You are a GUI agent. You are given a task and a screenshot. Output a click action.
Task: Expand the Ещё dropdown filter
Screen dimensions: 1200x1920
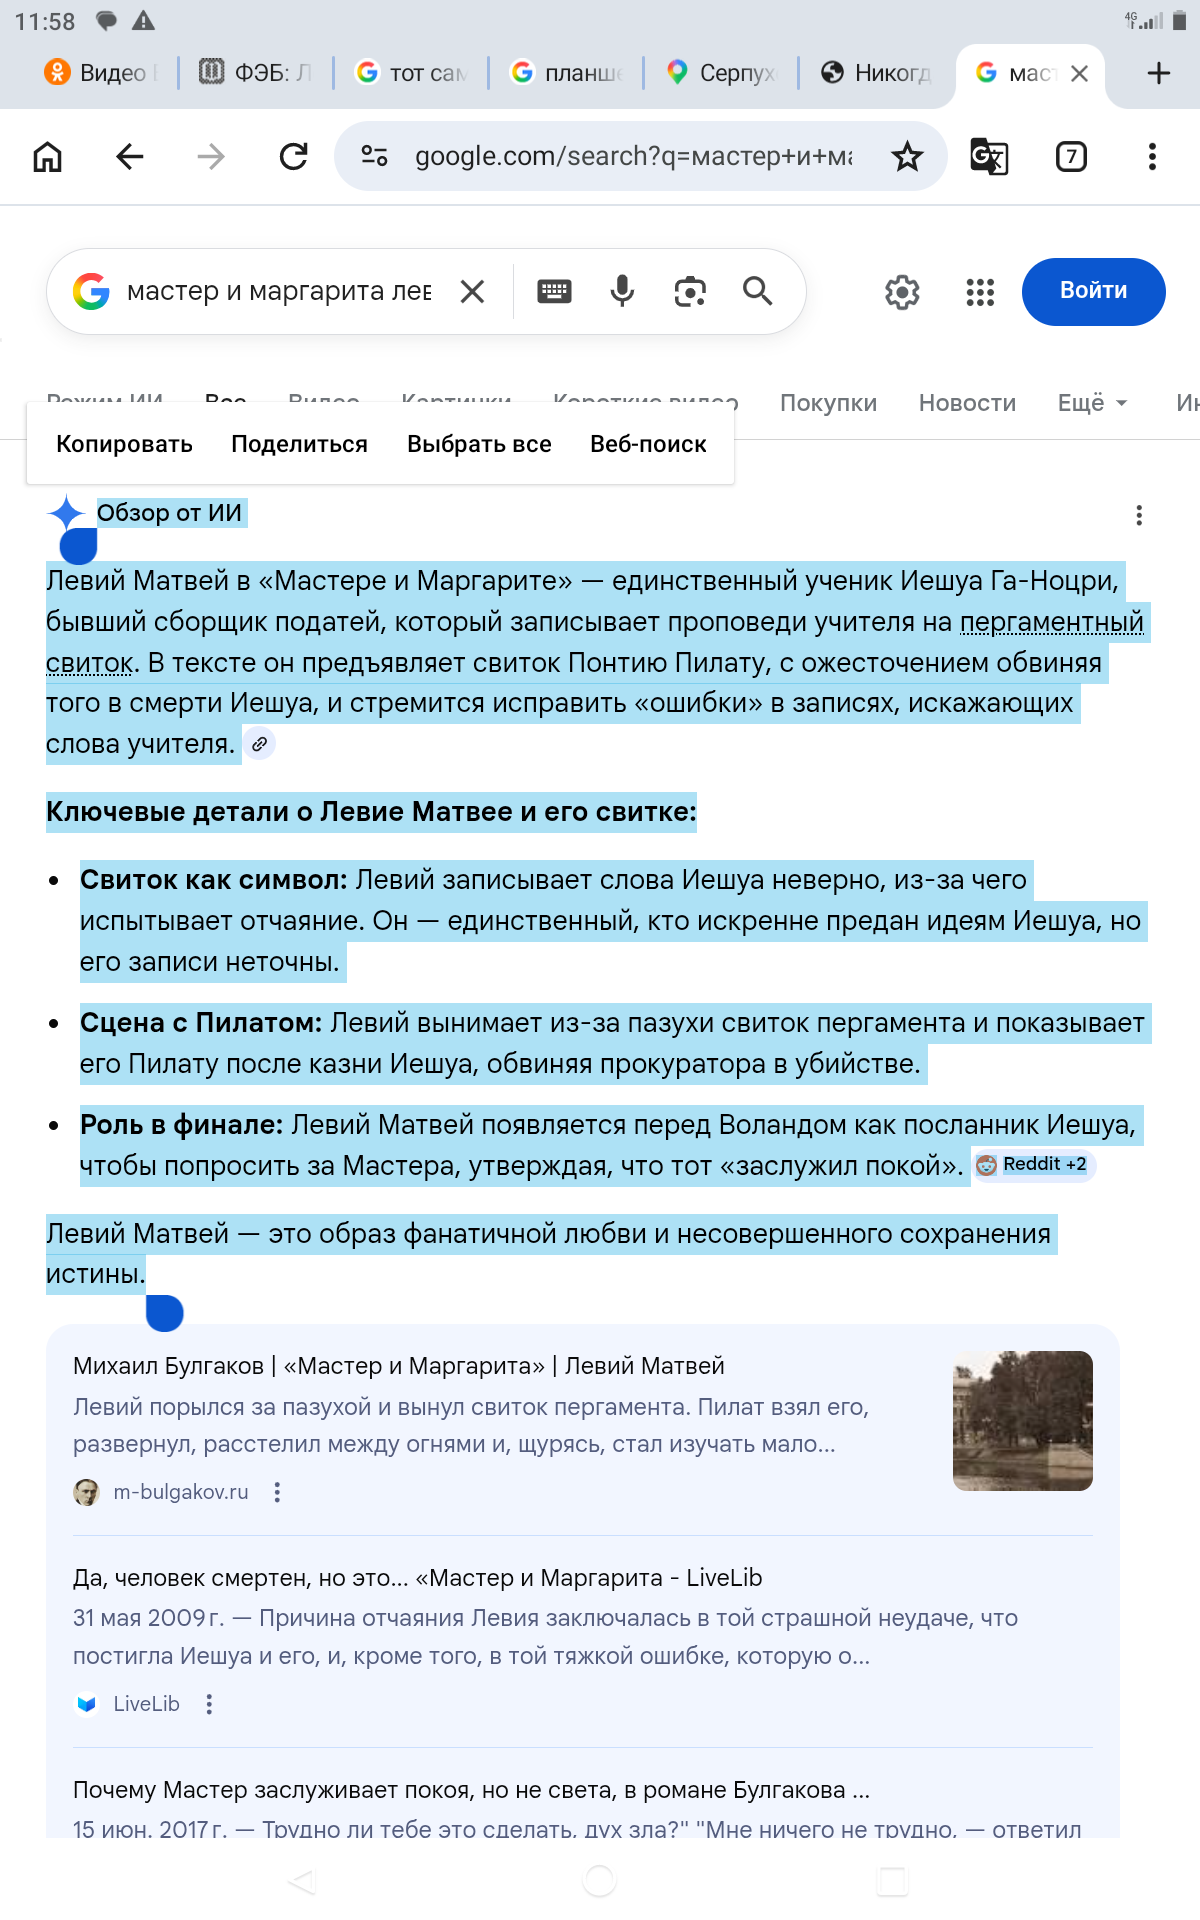1092,403
